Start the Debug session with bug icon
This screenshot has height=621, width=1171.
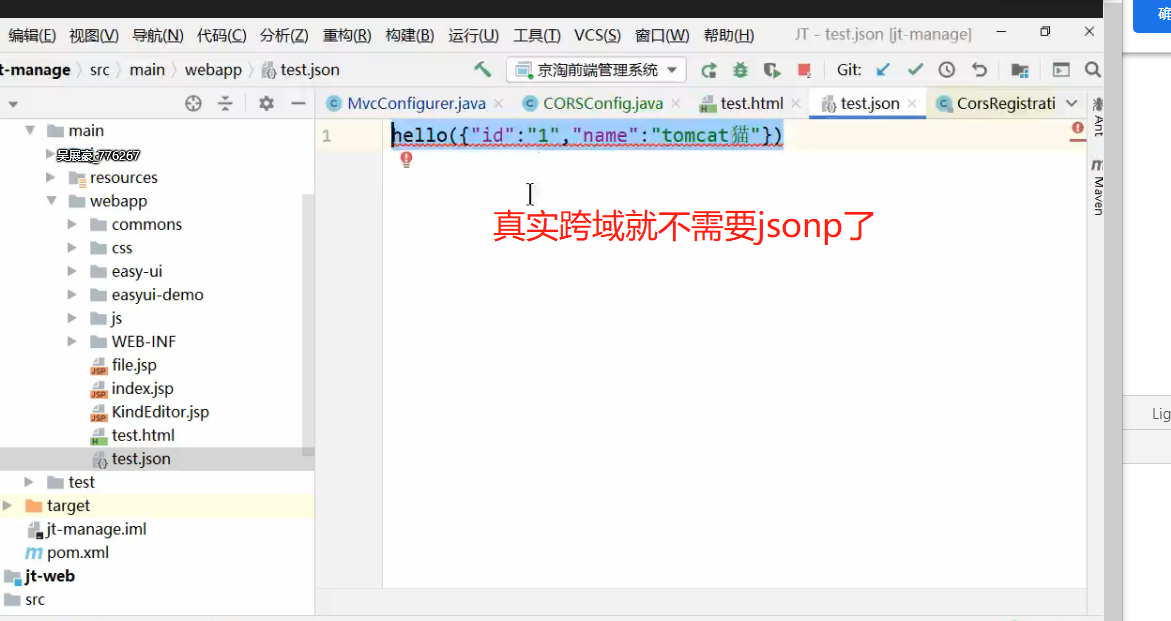pyautogui.click(x=740, y=70)
